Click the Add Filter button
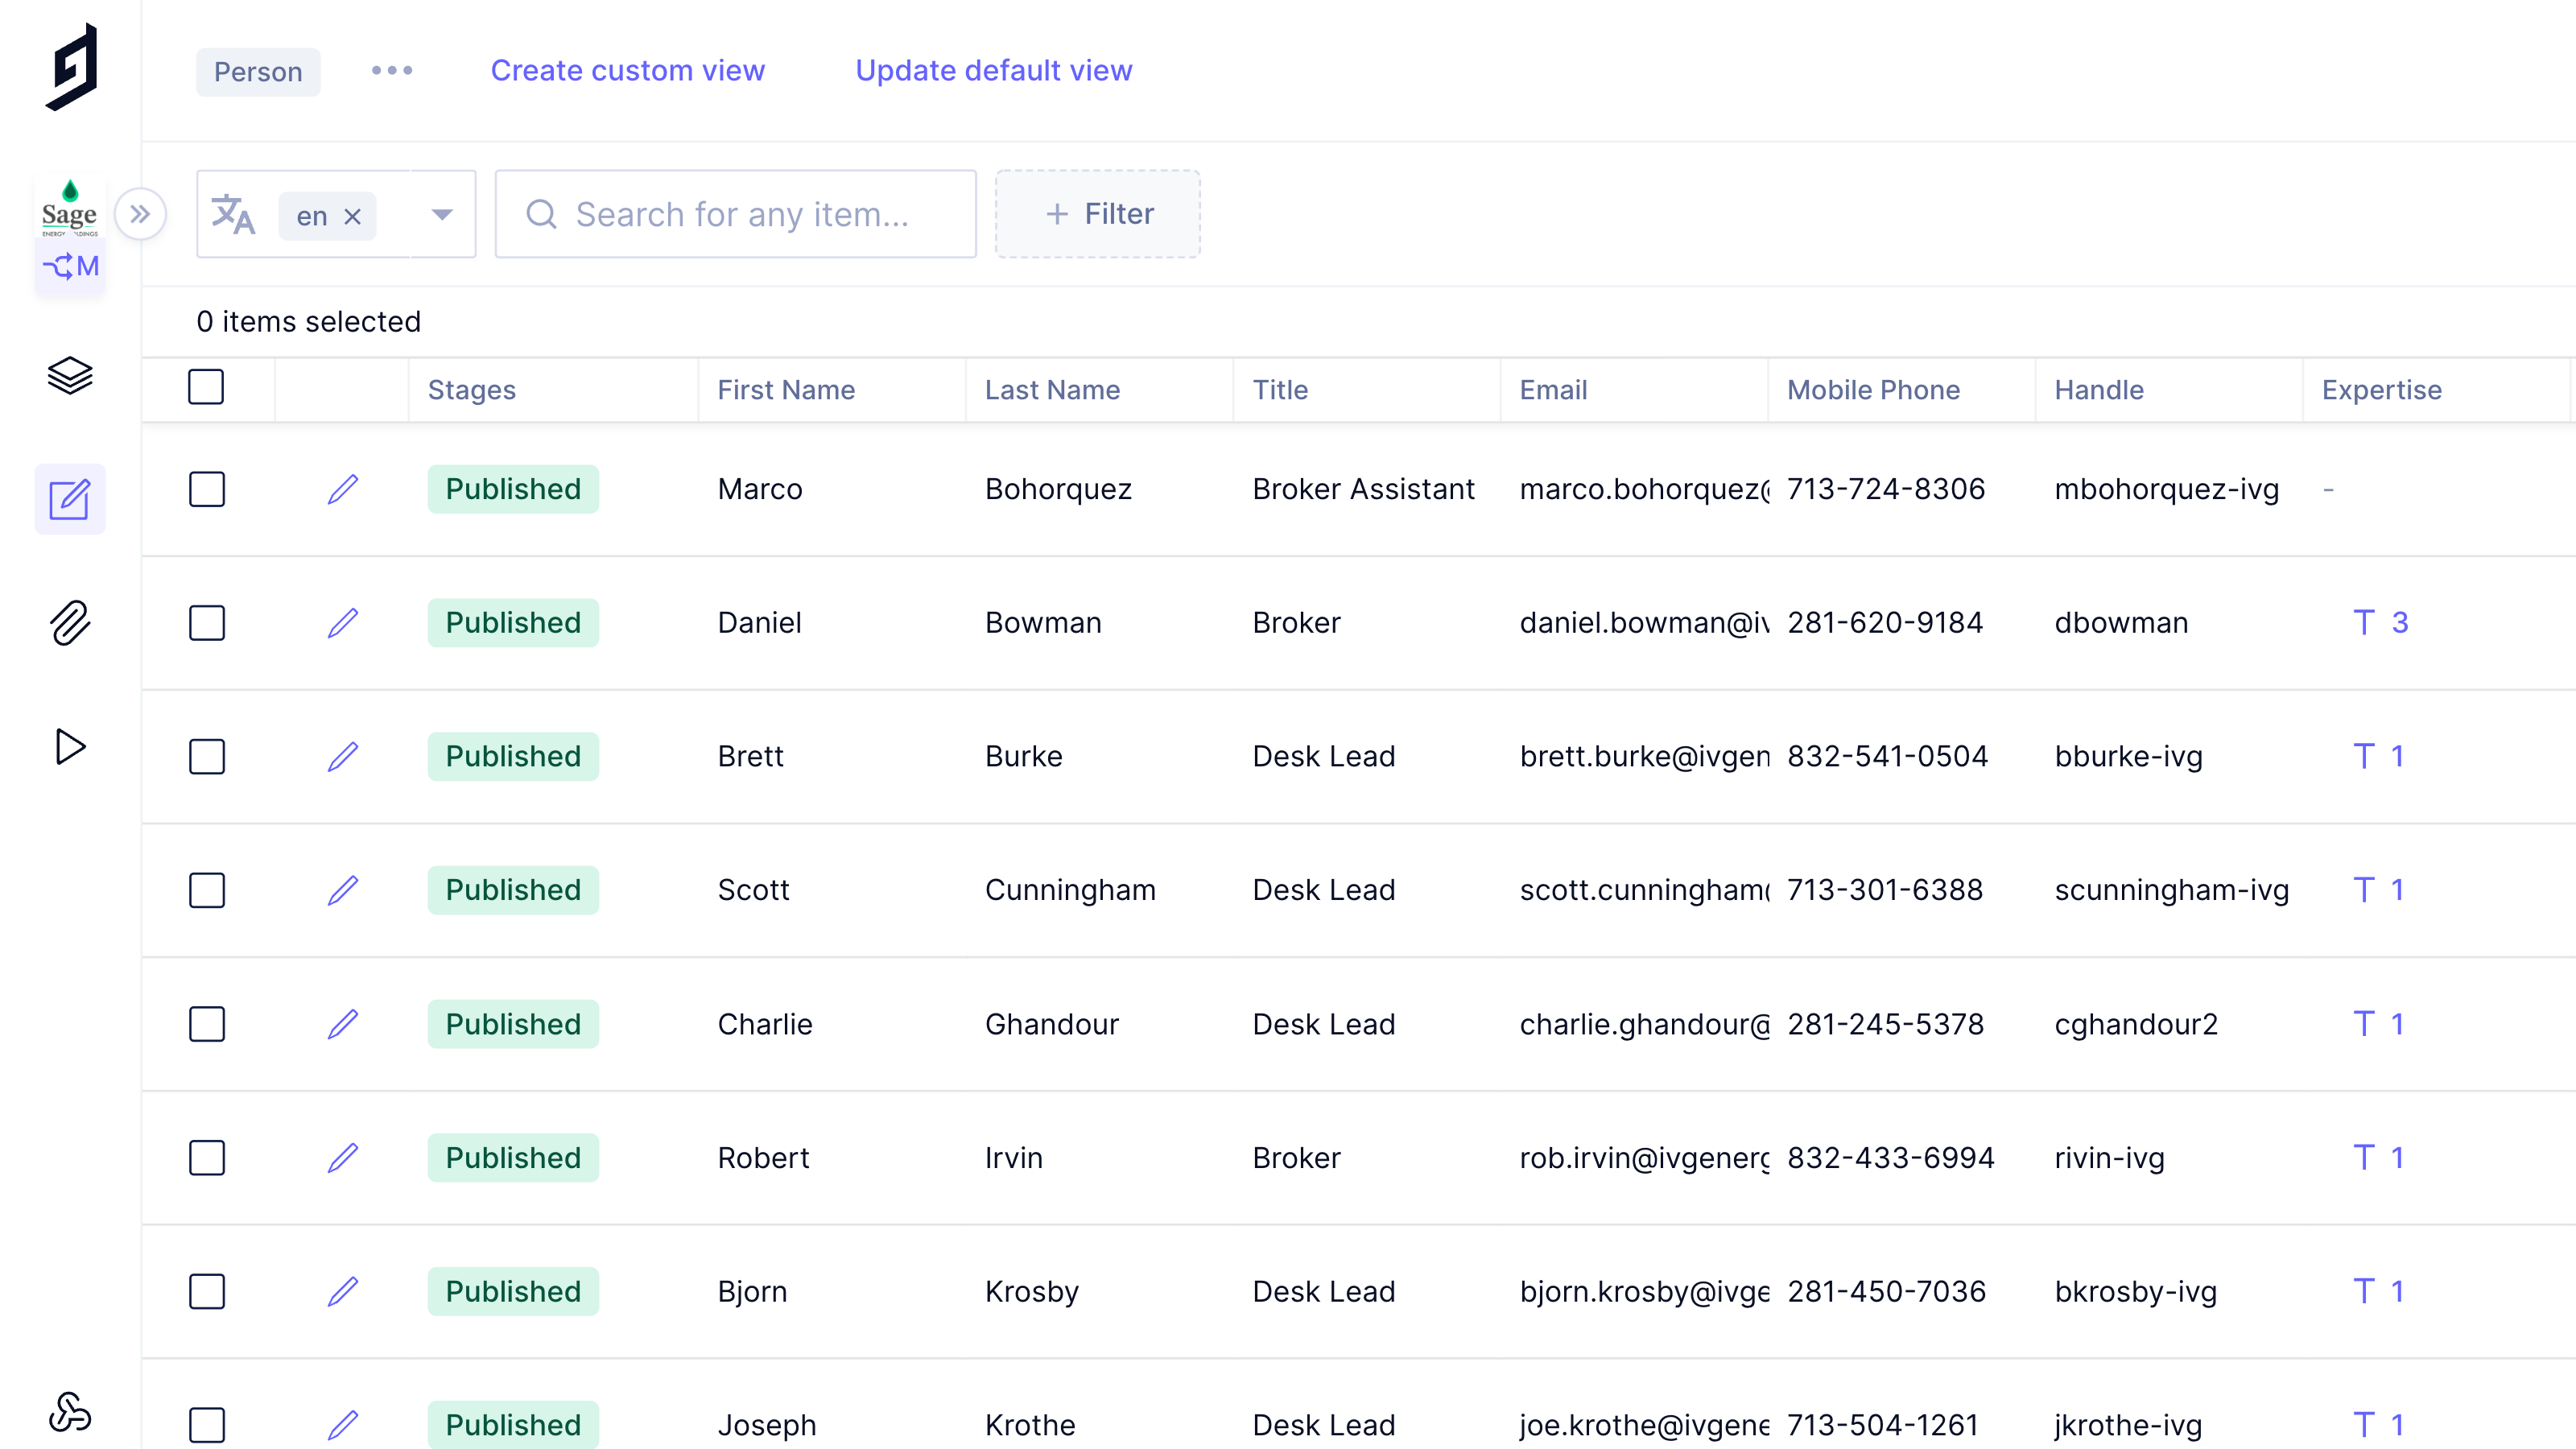 click(x=1098, y=214)
